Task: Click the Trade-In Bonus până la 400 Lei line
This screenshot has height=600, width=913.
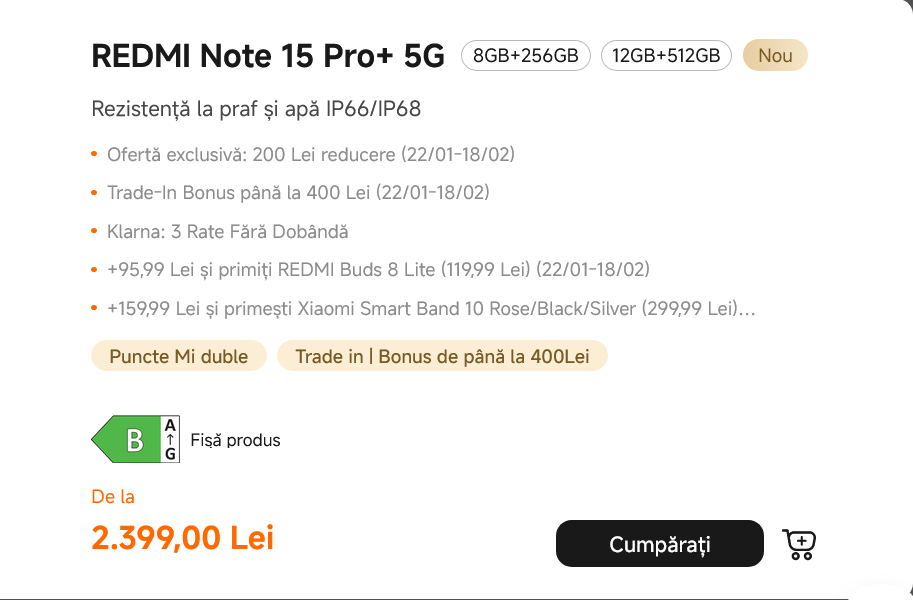Action: [x=298, y=193]
